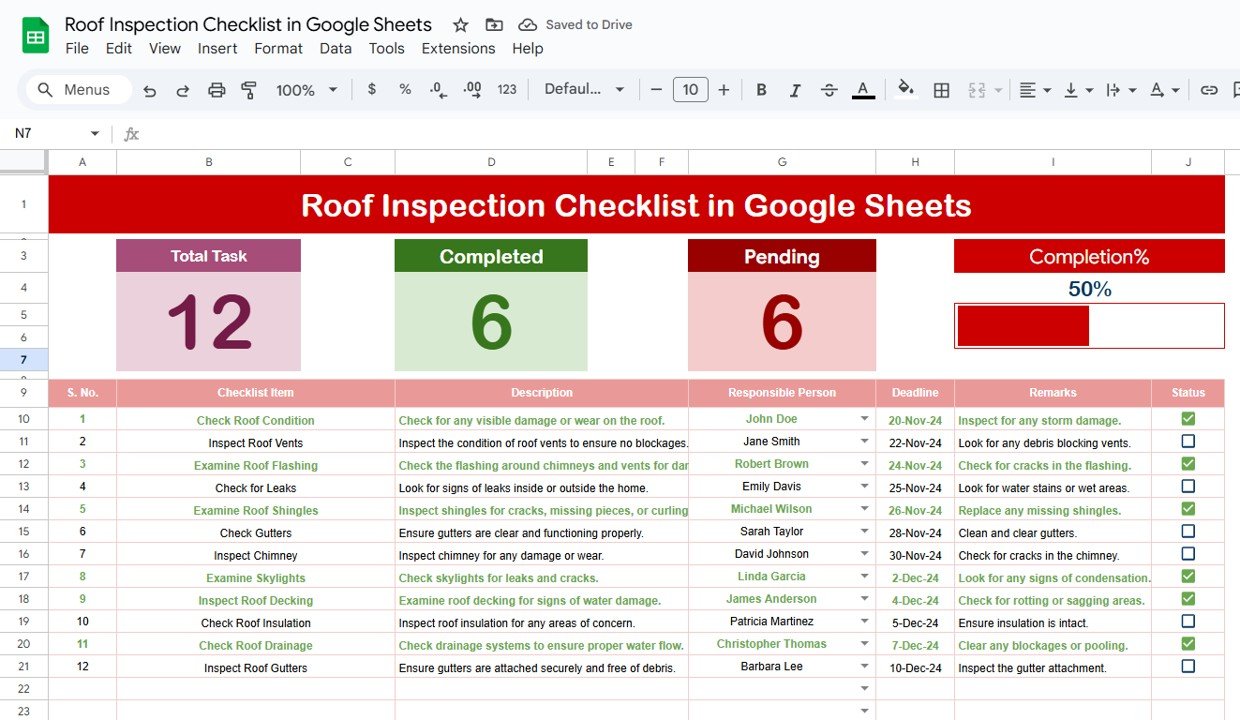Viewport: 1240px width, 720px height.
Task: Open the Edit menu
Action: [x=119, y=48]
